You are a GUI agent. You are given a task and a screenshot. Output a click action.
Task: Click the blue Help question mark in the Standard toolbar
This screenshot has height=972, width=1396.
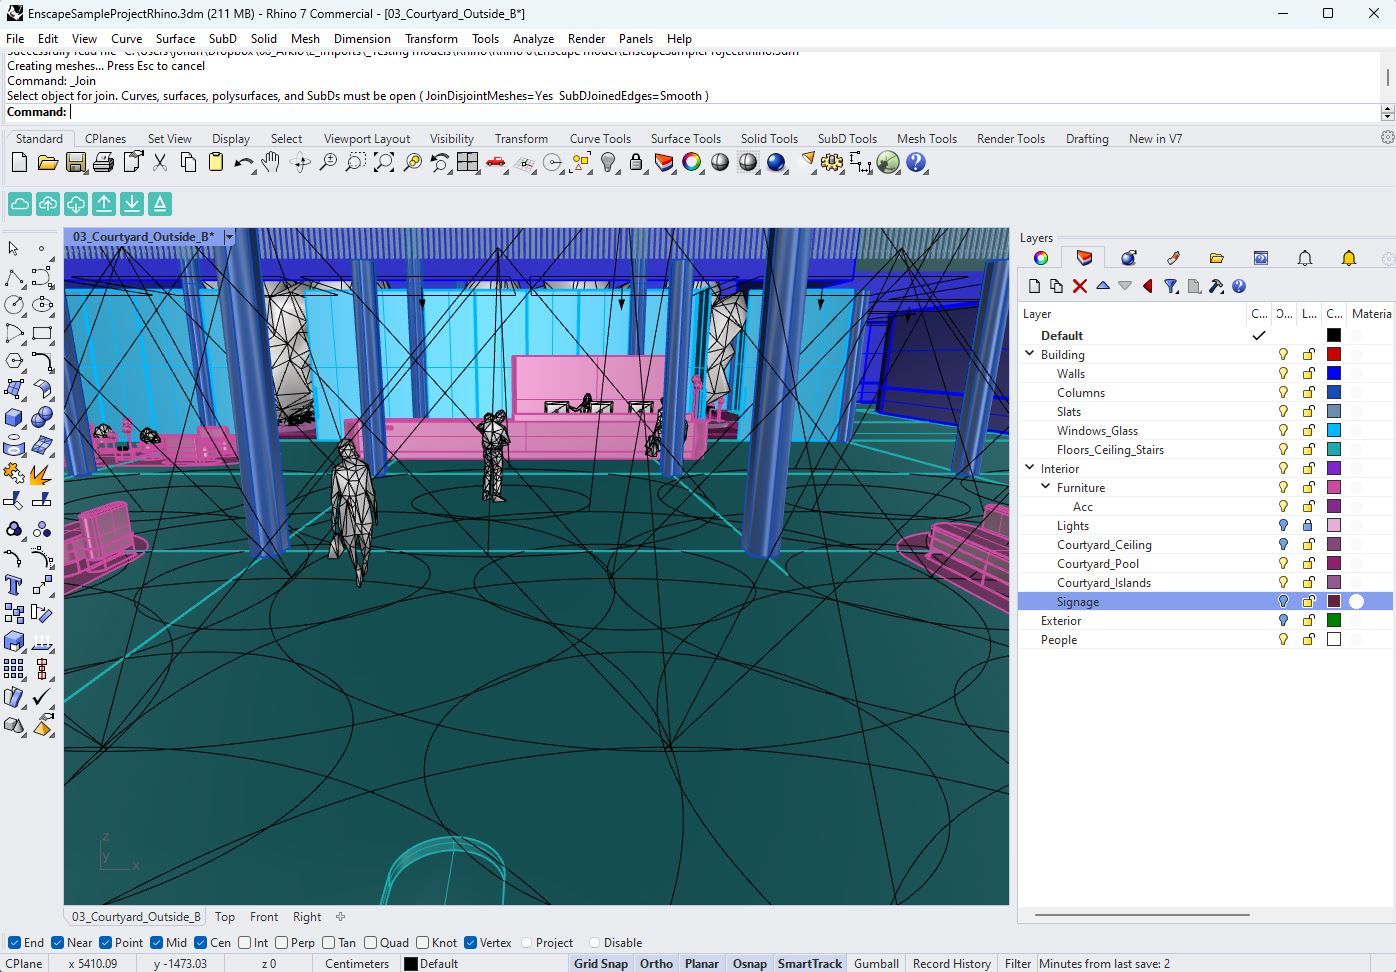[916, 162]
